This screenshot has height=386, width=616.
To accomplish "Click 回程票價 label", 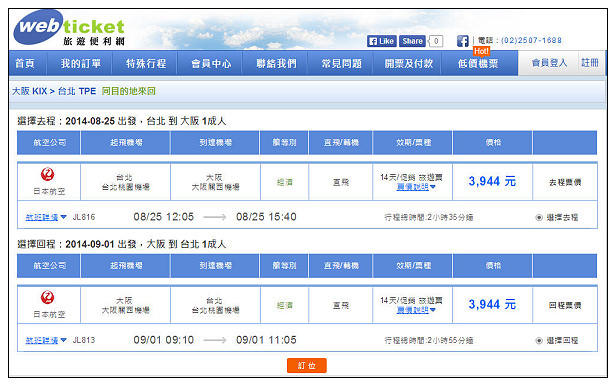I will [x=565, y=305].
